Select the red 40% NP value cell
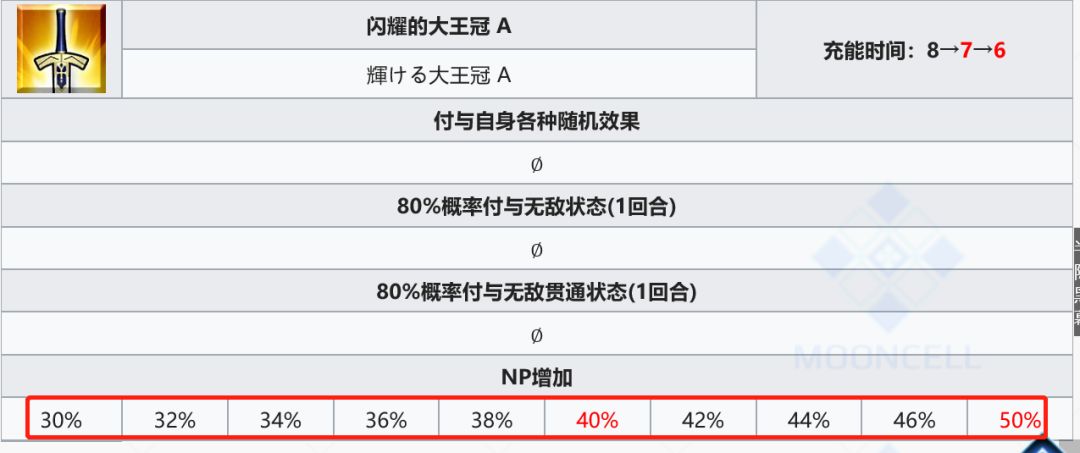The width and height of the screenshot is (1080, 453). [x=598, y=420]
